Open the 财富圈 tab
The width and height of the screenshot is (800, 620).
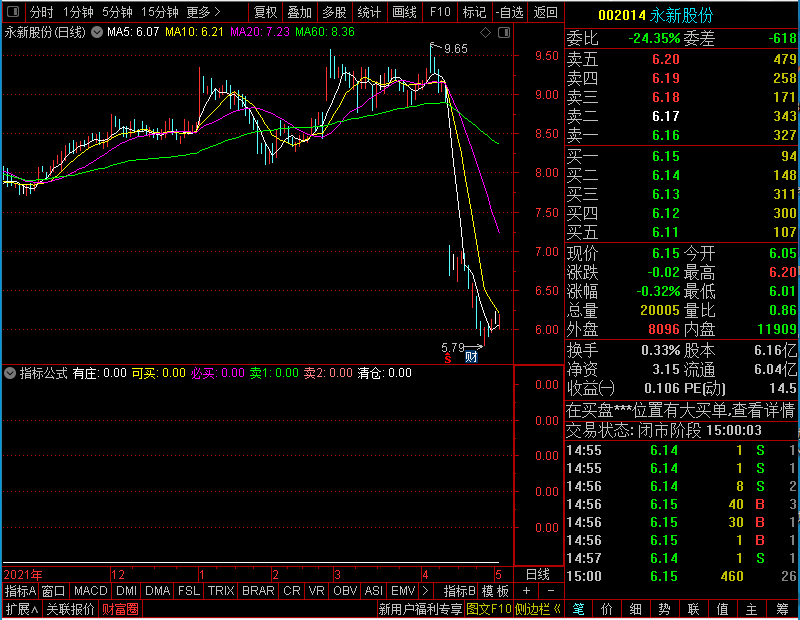click(x=120, y=609)
